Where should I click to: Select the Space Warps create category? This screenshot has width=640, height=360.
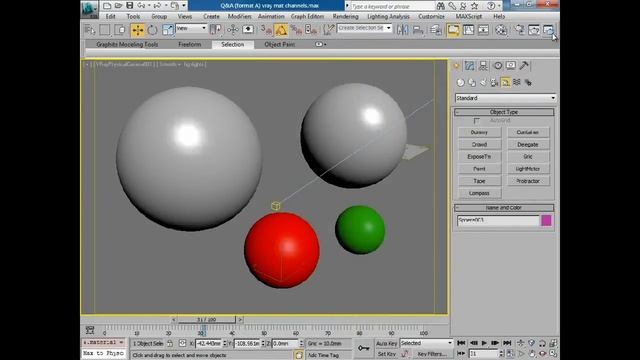pos(517,82)
